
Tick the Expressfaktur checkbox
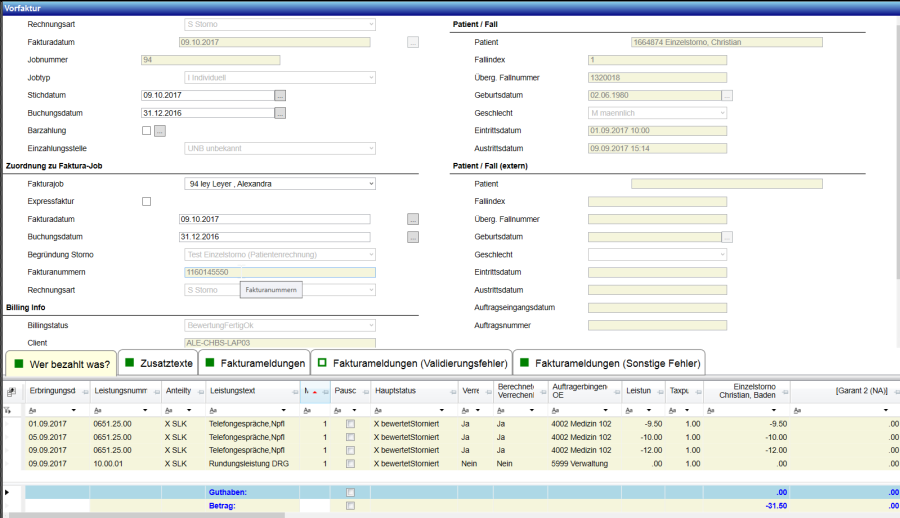tap(147, 201)
